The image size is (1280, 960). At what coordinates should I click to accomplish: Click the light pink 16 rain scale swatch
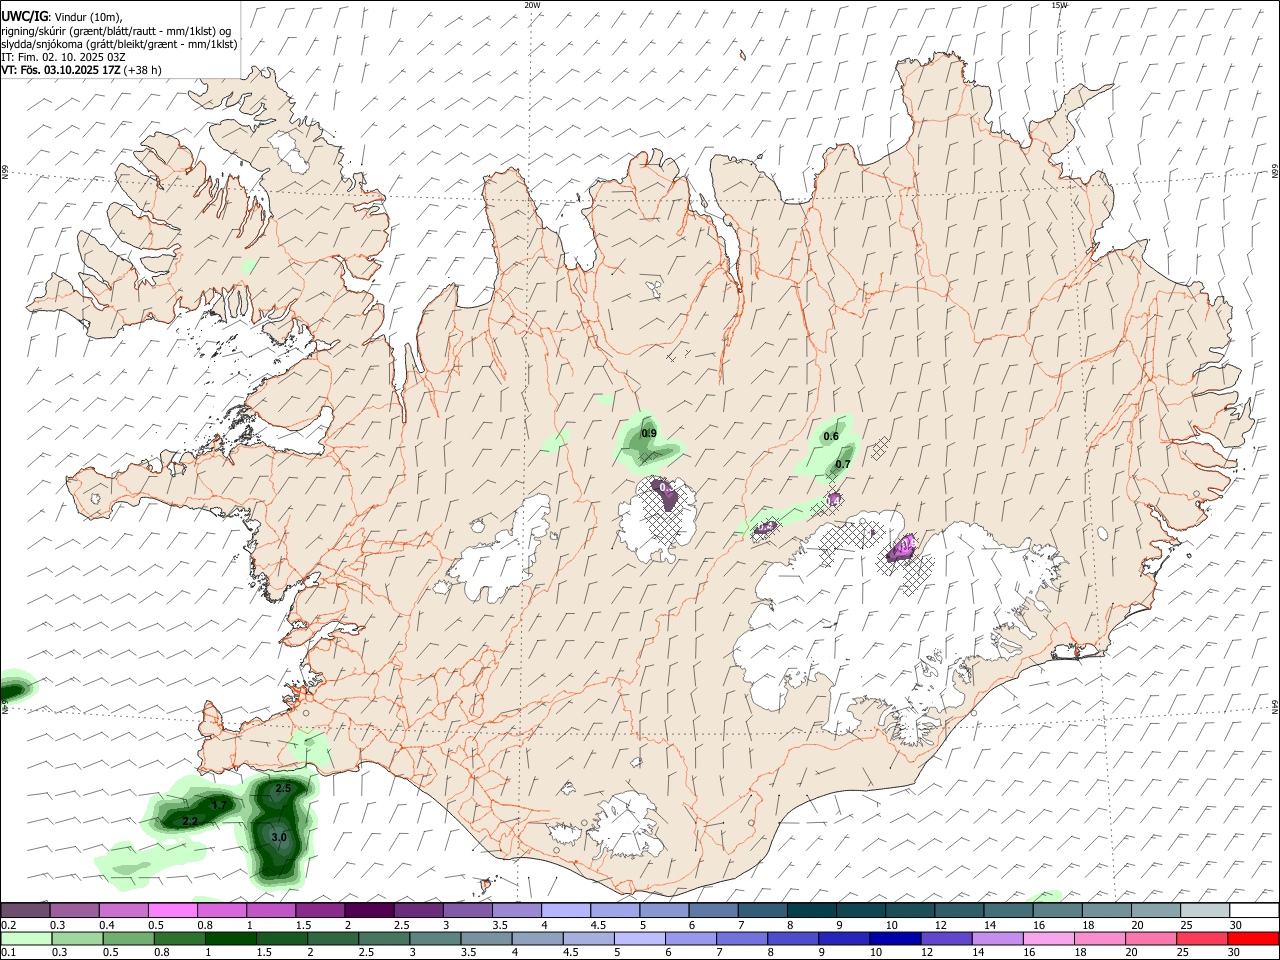(x=1048, y=938)
